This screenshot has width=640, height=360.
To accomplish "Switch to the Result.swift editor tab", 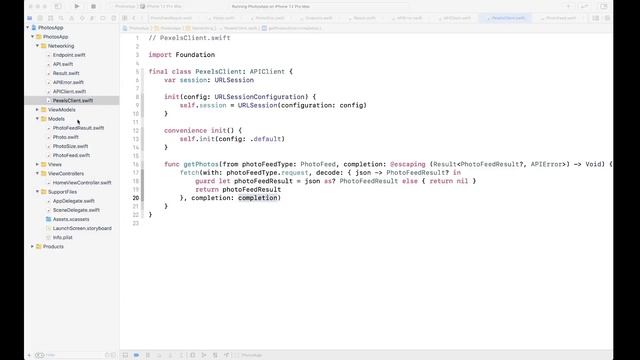I will click(363, 18).
